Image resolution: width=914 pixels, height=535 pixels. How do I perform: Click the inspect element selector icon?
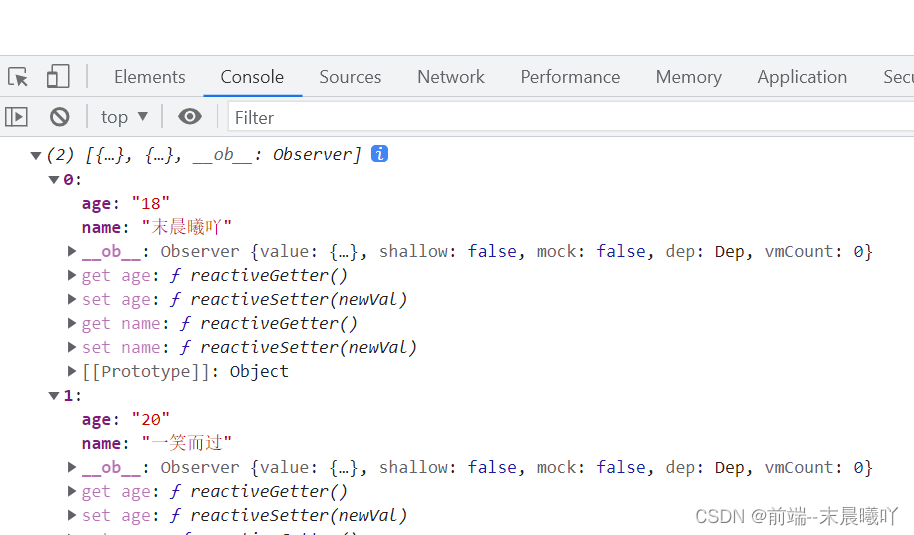[x=18, y=77]
